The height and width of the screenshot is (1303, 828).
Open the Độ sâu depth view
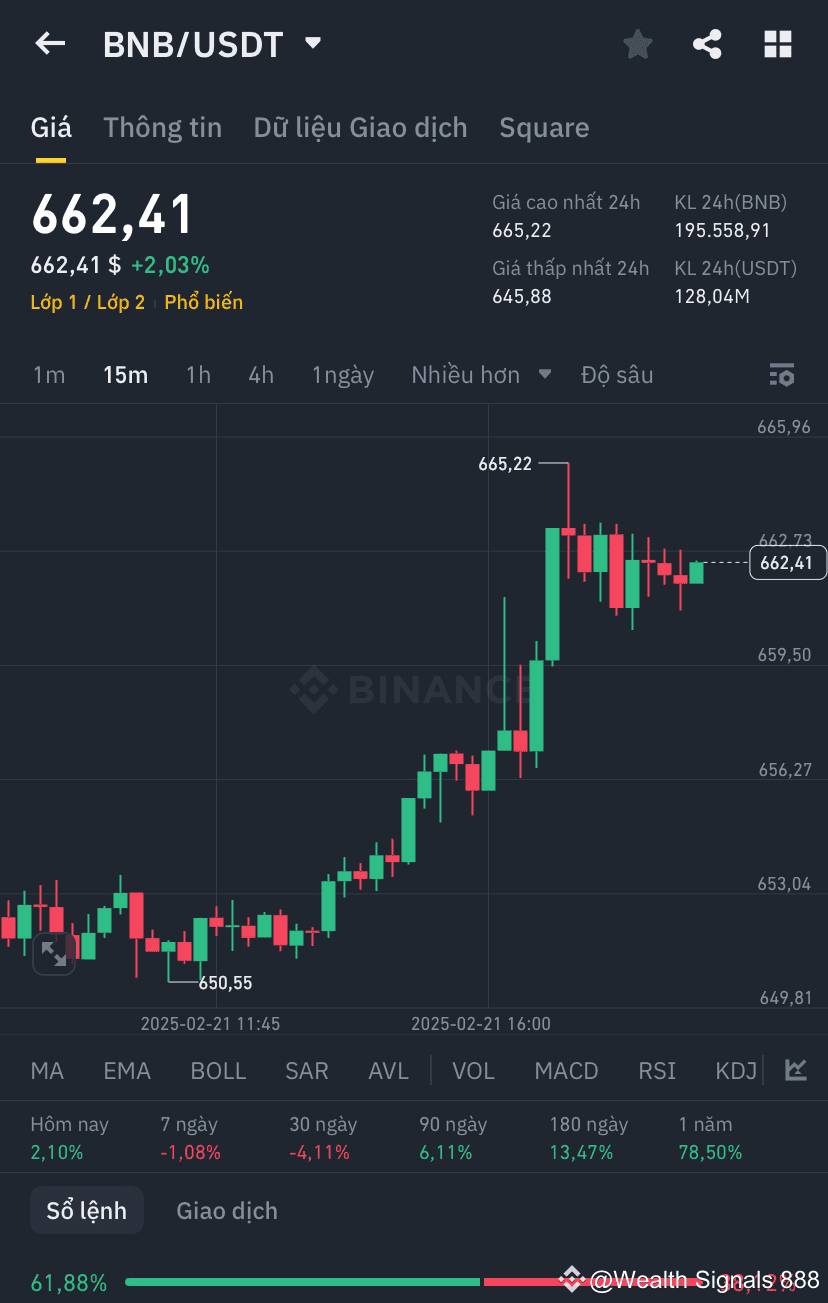click(x=617, y=374)
